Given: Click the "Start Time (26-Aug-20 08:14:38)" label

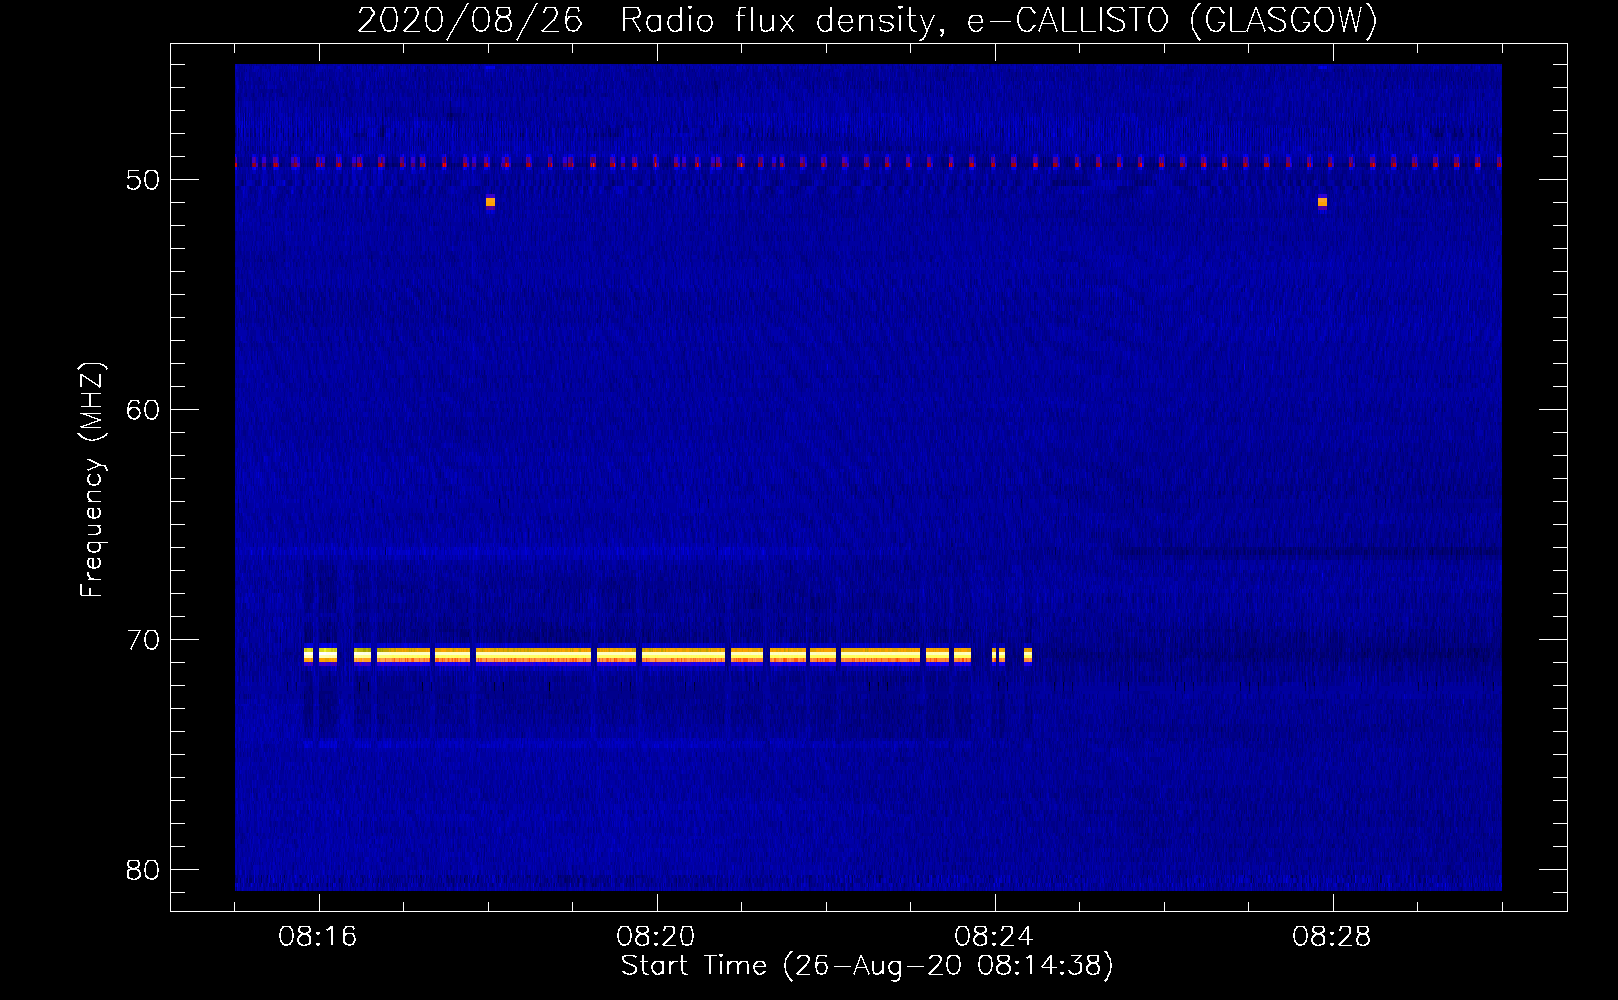Looking at the screenshot, I should pyautogui.click(x=867, y=966).
